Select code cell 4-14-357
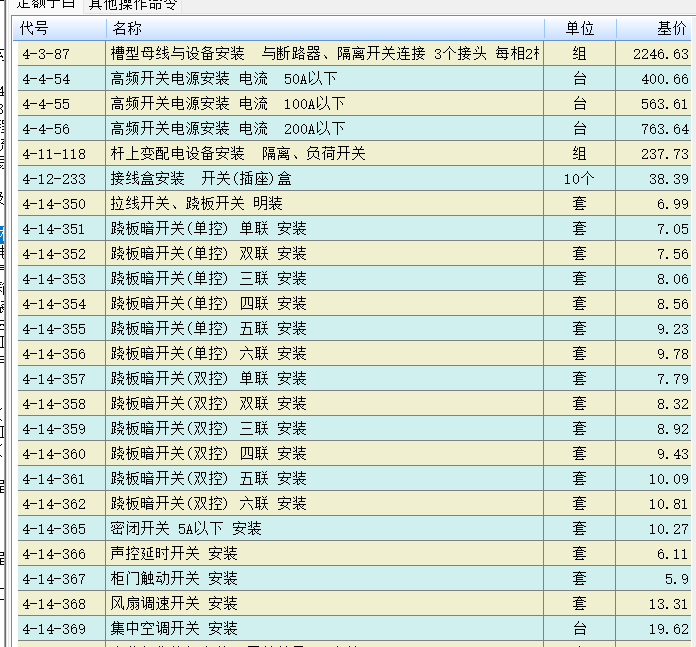696x647 pixels. pos(62,379)
